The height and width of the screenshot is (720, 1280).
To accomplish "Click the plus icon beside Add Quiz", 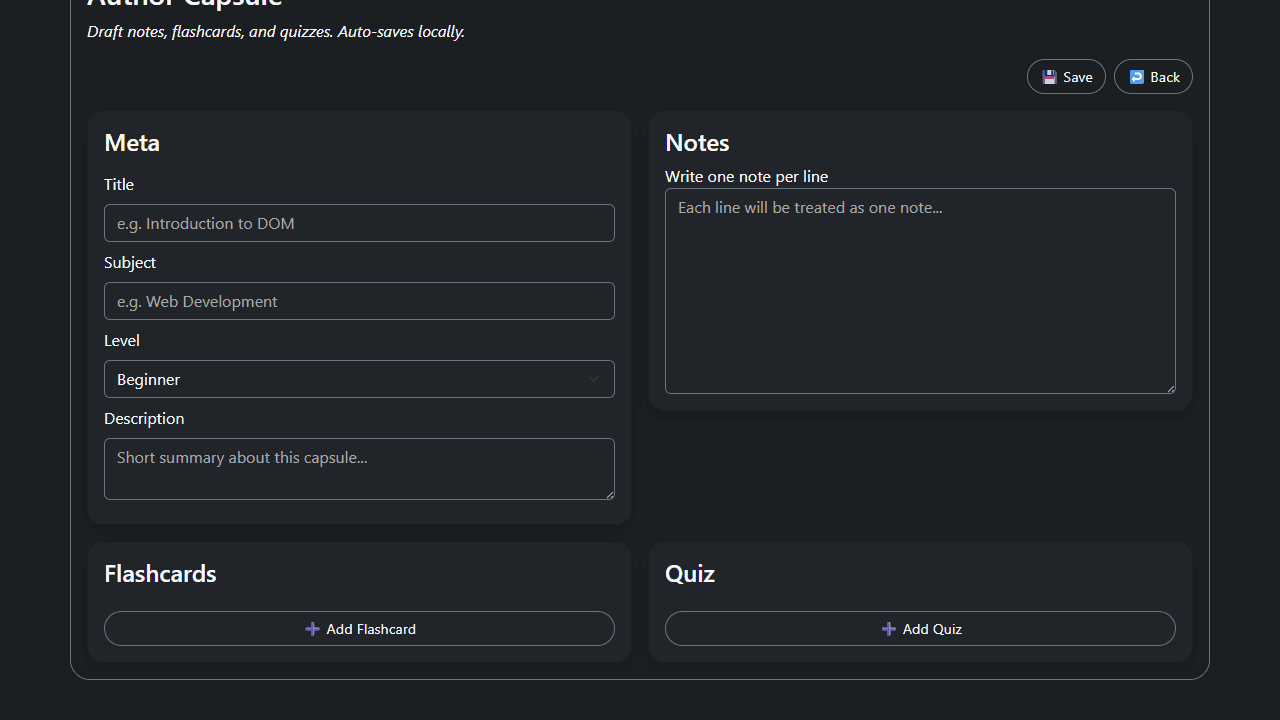I will [x=889, y=629].
